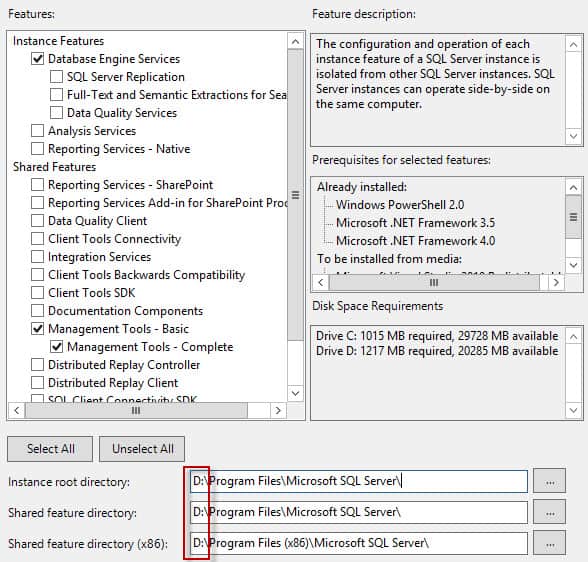Click Prerequisites scroll right arrow
Screen dimensions: 588x562
point(556,282)
